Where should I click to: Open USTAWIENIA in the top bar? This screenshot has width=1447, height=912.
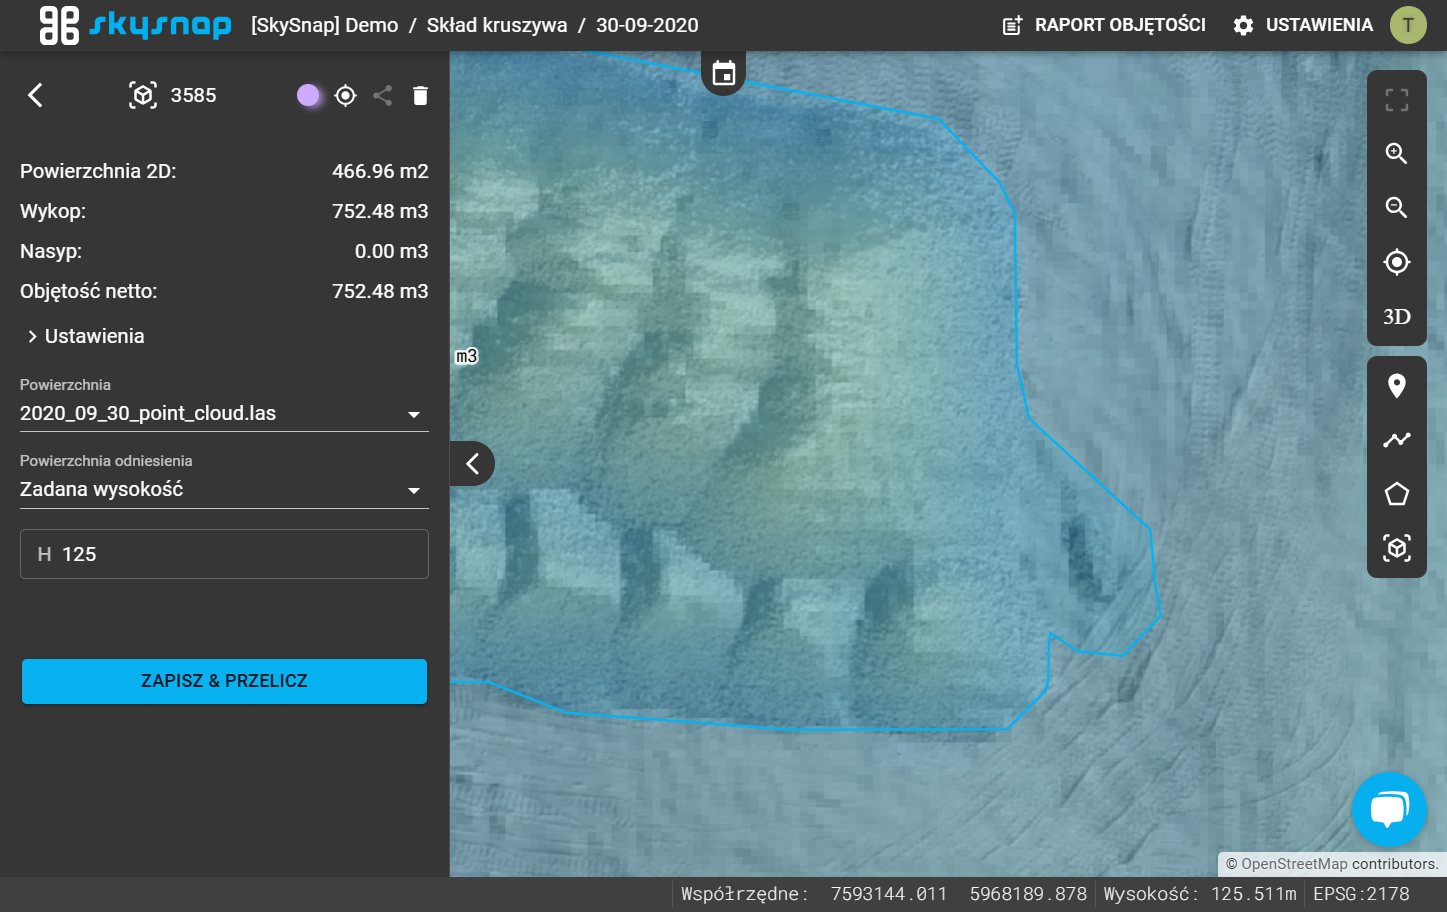coord(1303,25)
